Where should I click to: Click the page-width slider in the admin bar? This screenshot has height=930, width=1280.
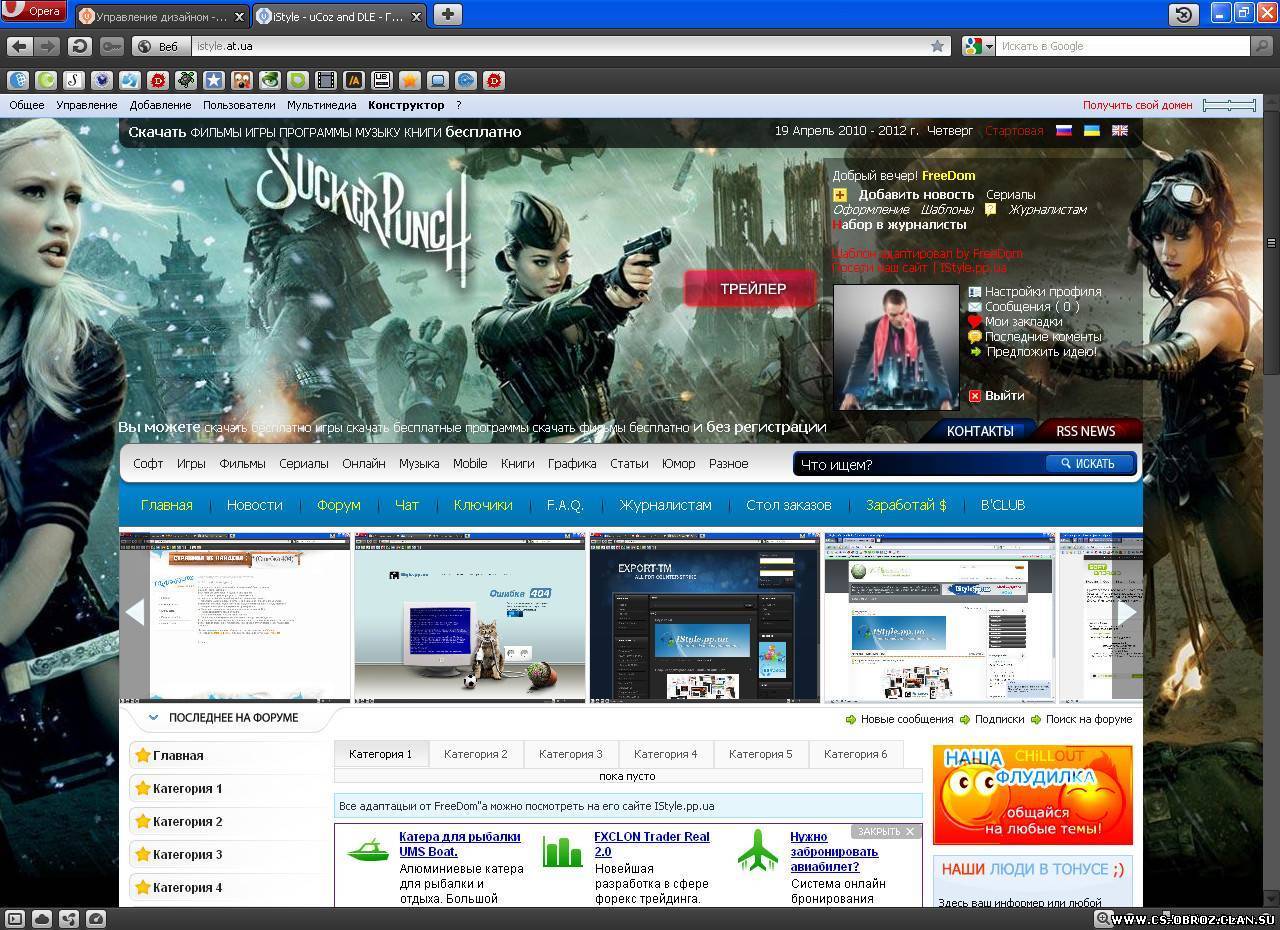tap(1229, 105)
